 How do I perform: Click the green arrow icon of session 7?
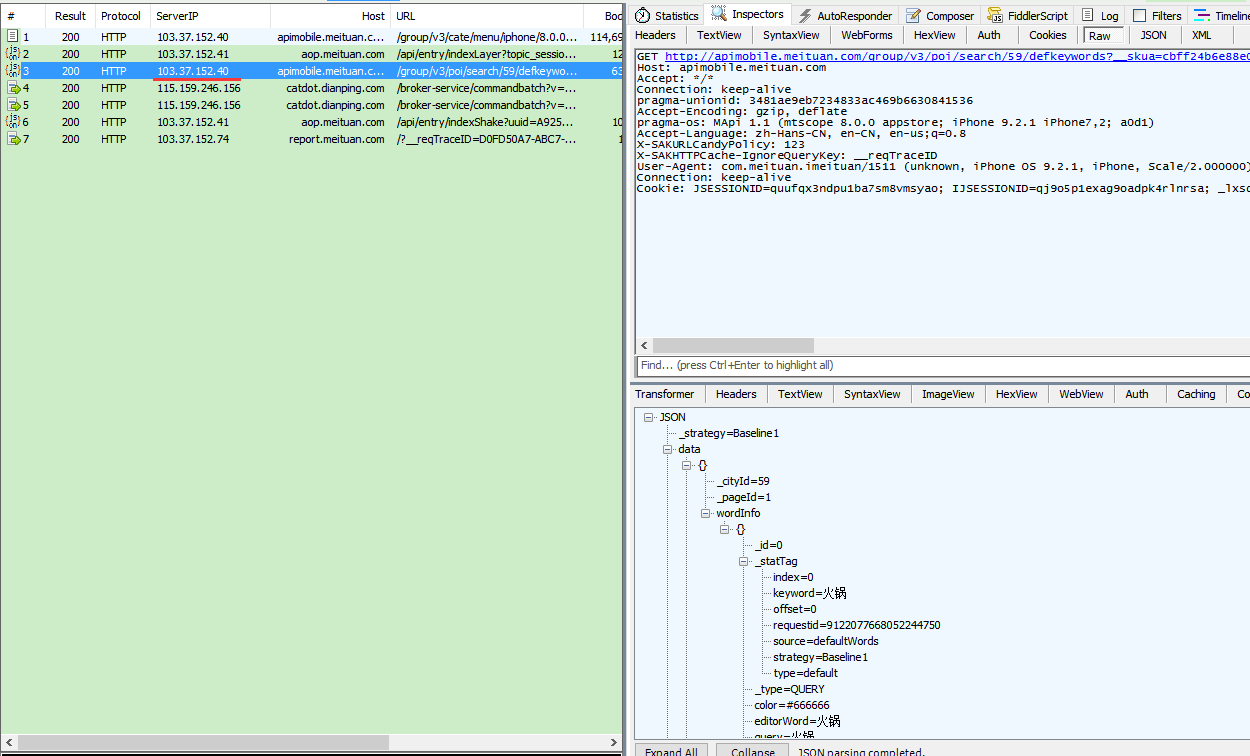(x=14, y=139)
